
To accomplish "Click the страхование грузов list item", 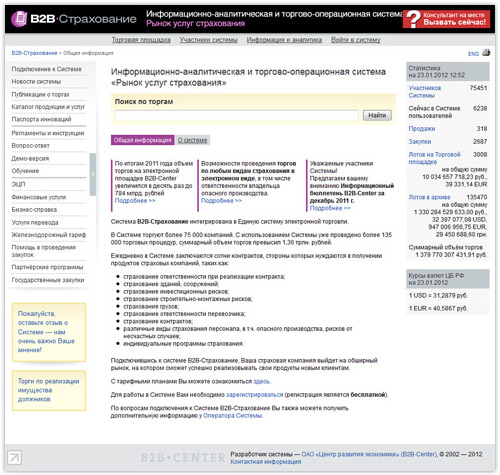I will click(x=151, y=306).
